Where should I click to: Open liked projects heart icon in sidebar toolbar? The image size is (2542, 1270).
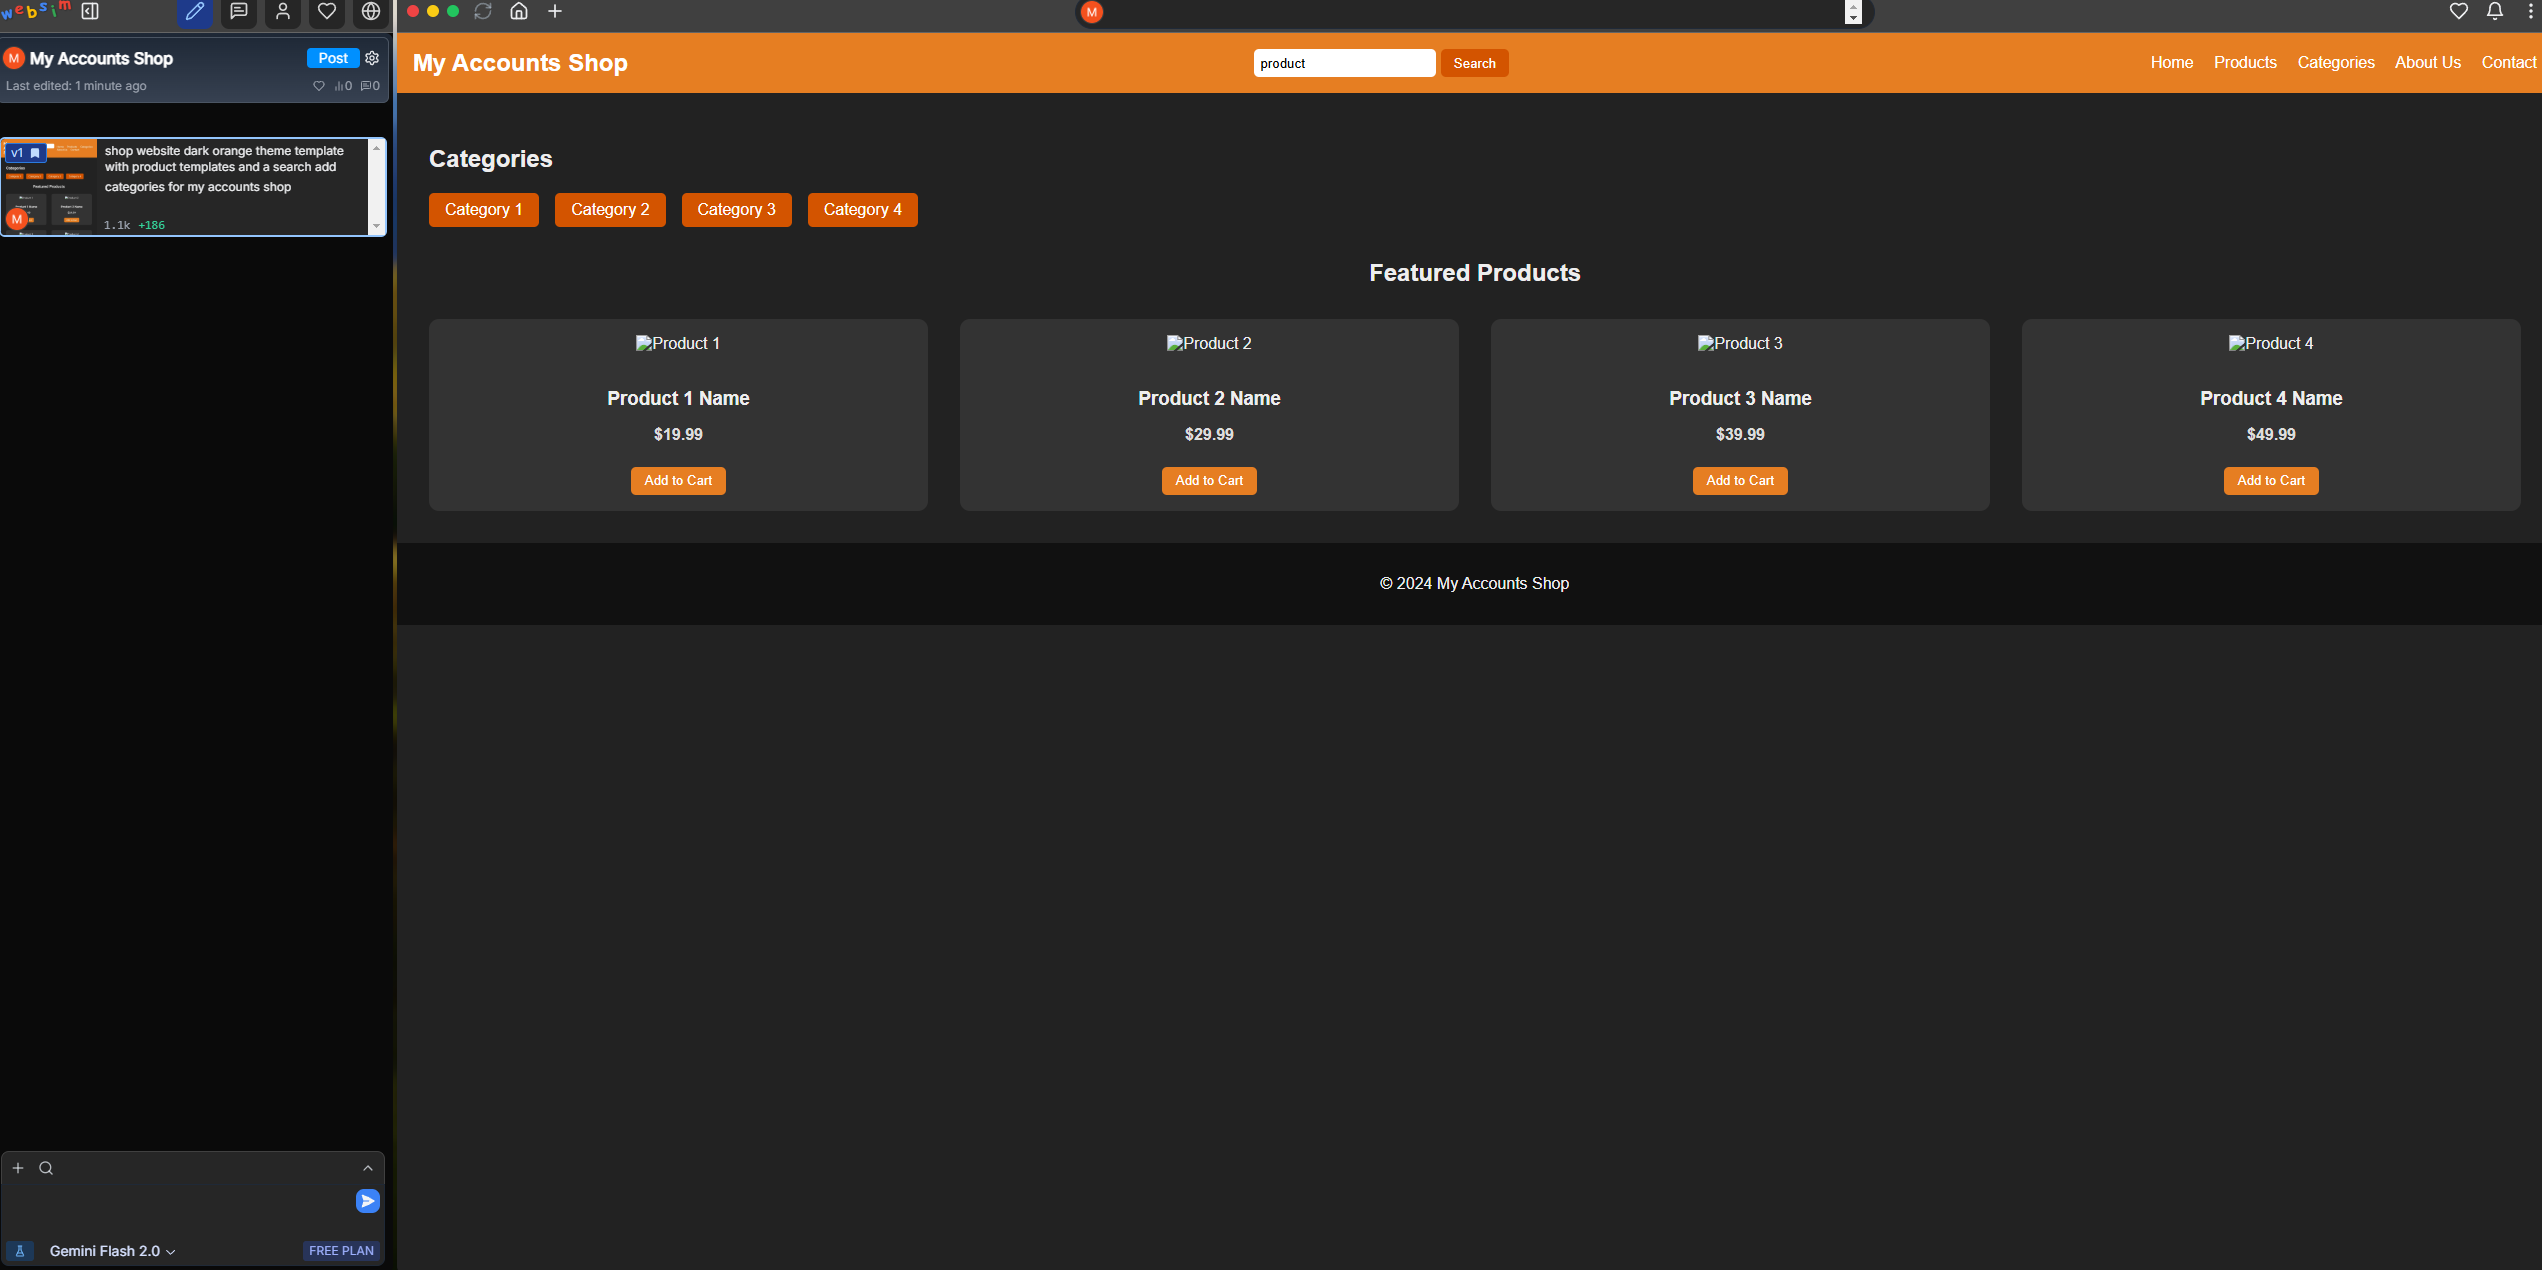point(327,12)
